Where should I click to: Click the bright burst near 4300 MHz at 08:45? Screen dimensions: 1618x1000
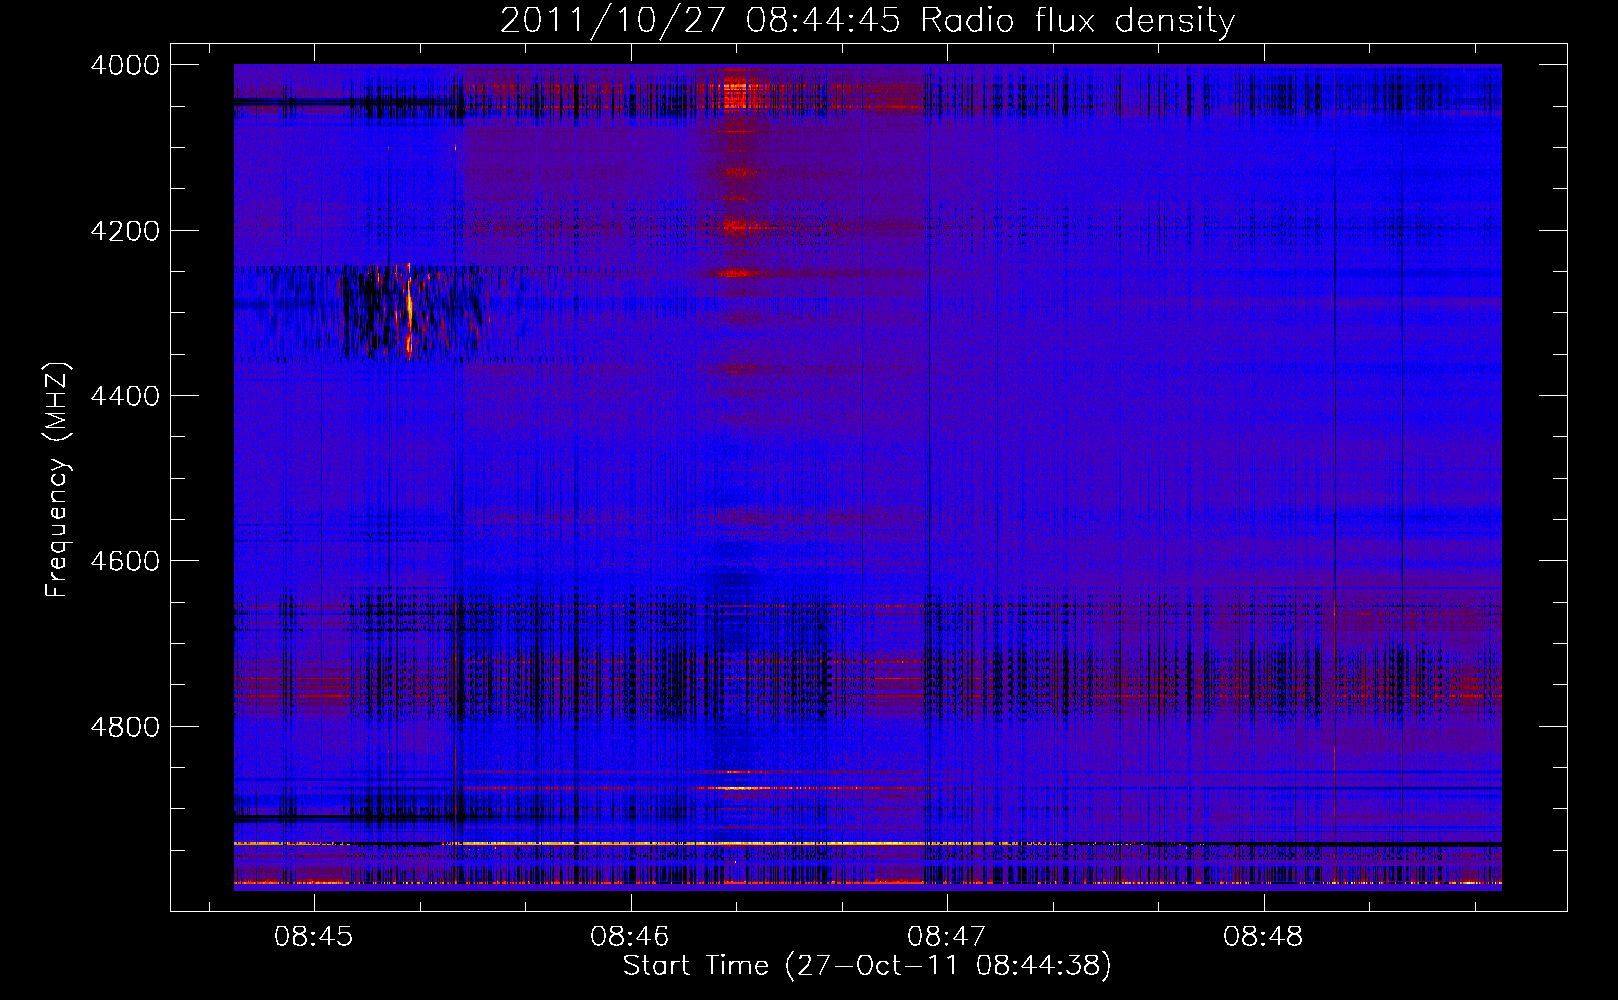click(x=409, y=311)
